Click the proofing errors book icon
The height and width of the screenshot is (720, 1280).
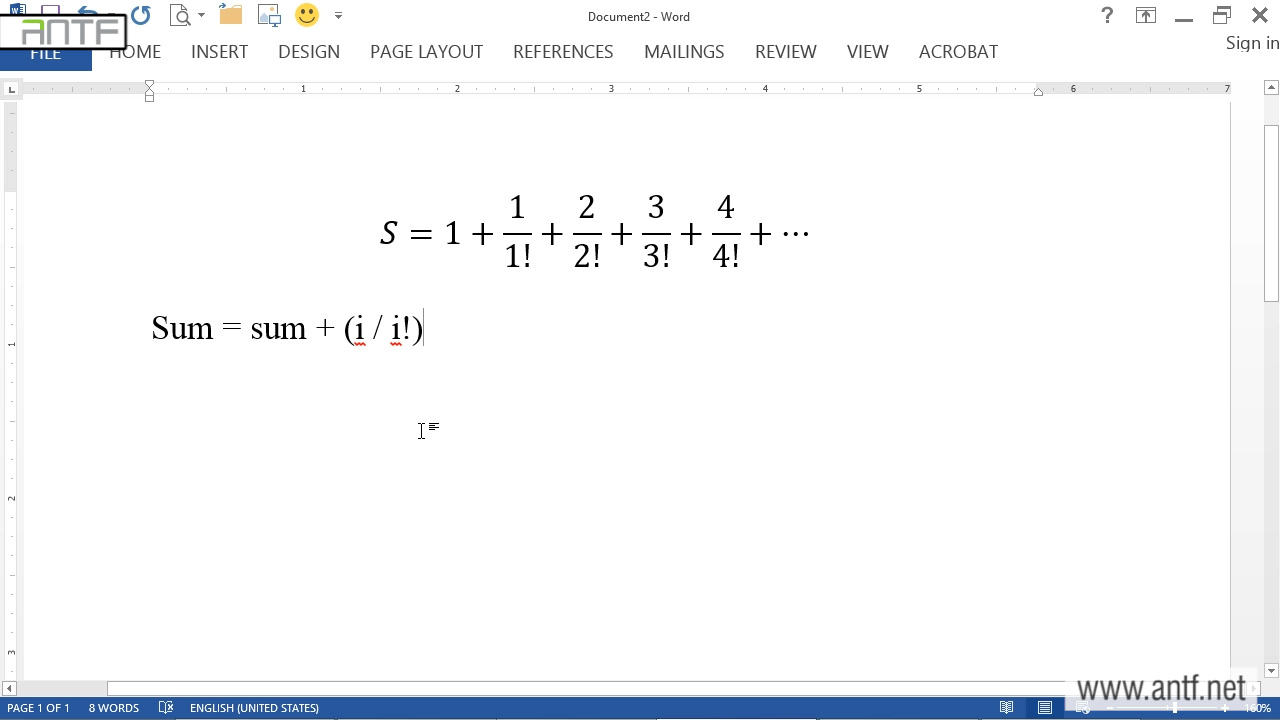[x=166, y=708]
